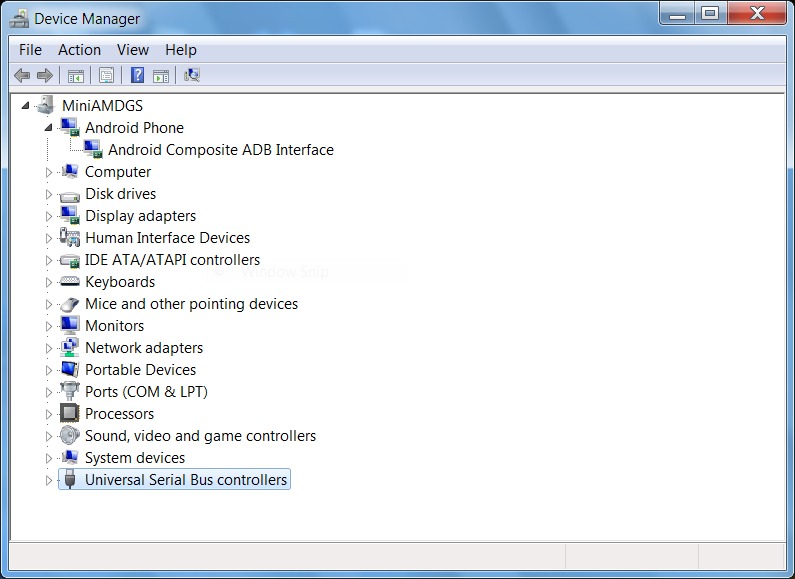The height and width of the screenshot is (579, 795).
Task: Open the Help menu
Action: [180, 50]
